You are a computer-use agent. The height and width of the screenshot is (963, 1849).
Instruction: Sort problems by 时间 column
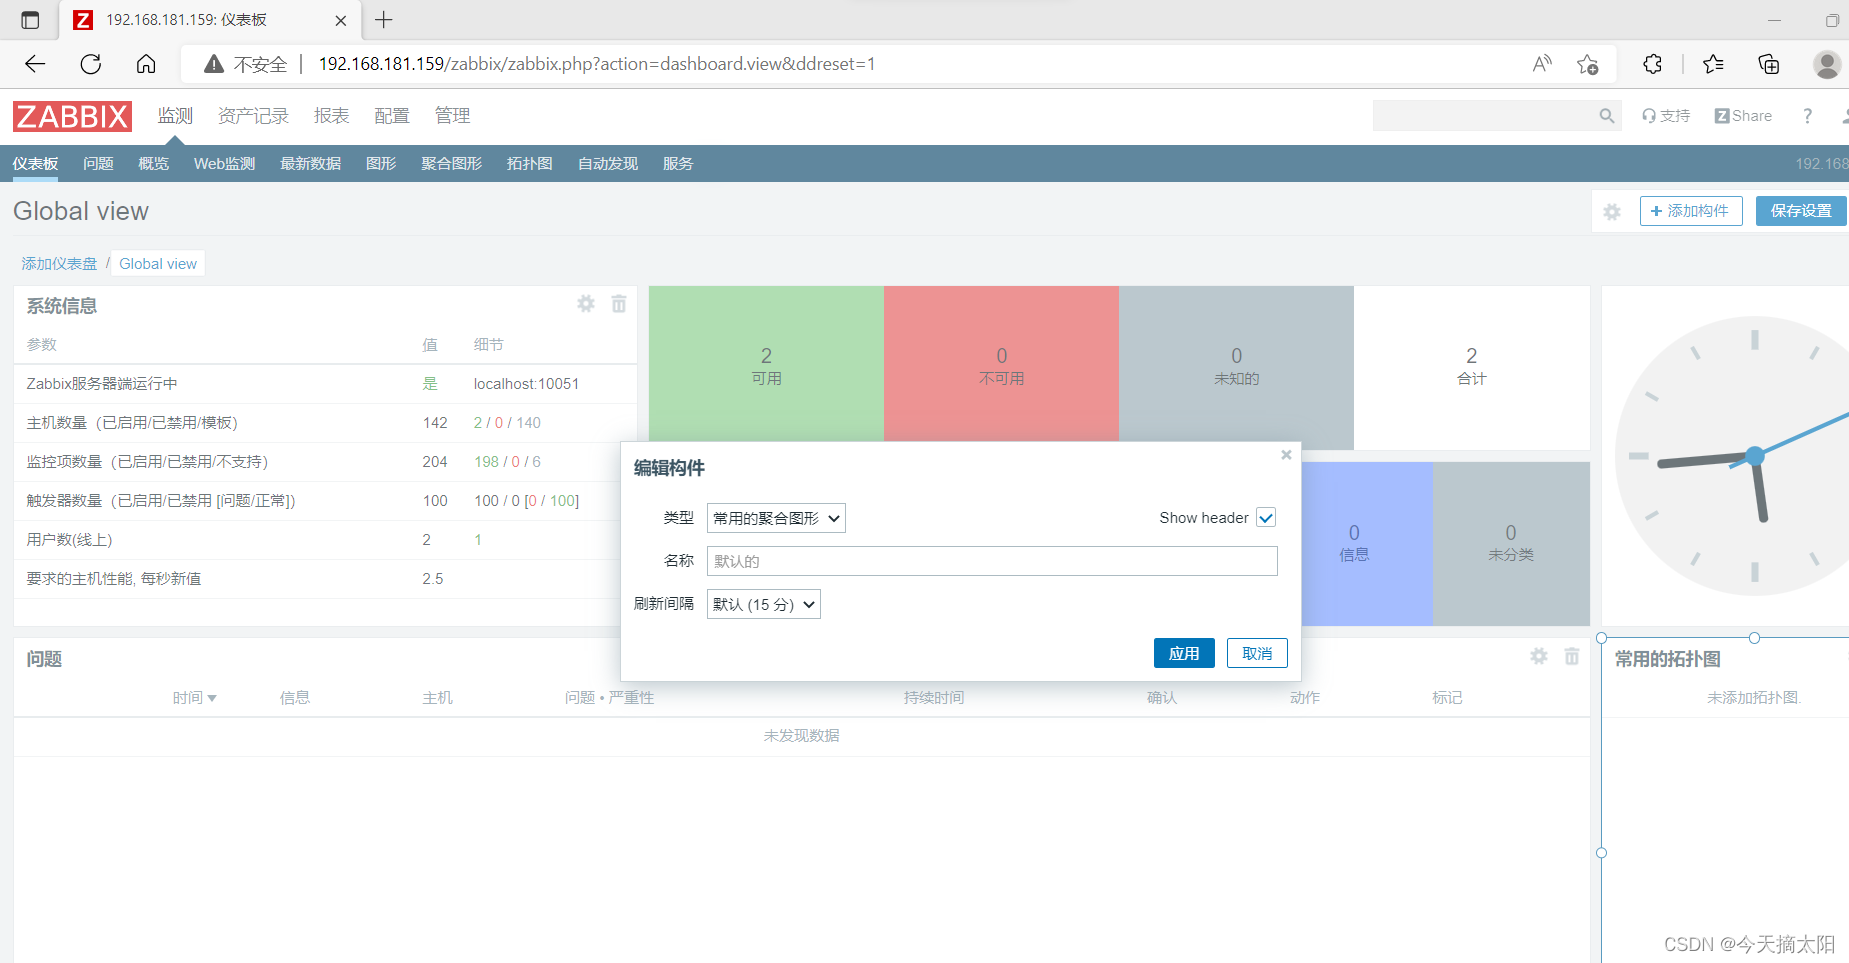(x=194, y=698)
